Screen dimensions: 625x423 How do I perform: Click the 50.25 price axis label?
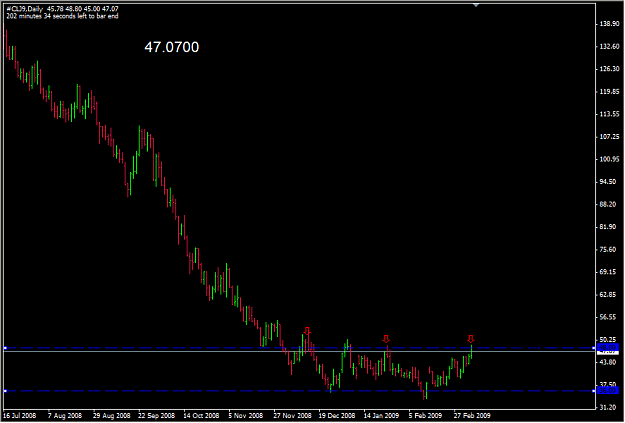tap(608, 340)
